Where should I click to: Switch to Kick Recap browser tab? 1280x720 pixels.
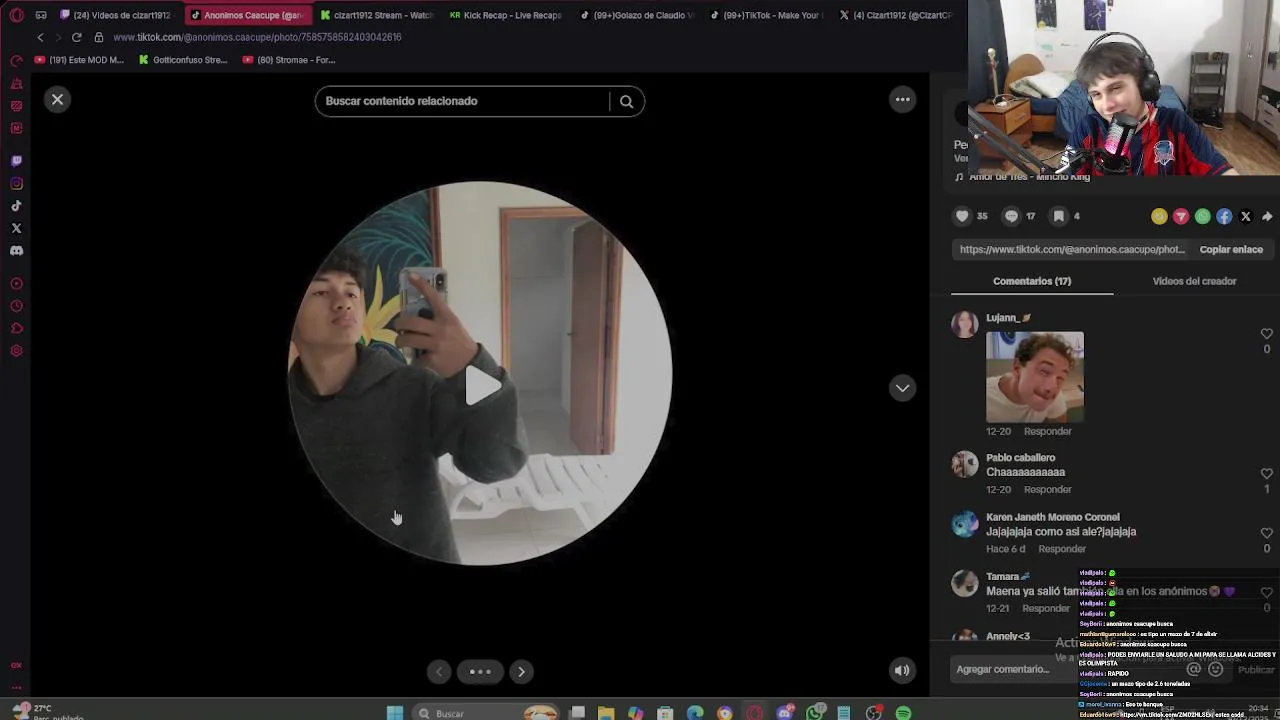point(505,15)
